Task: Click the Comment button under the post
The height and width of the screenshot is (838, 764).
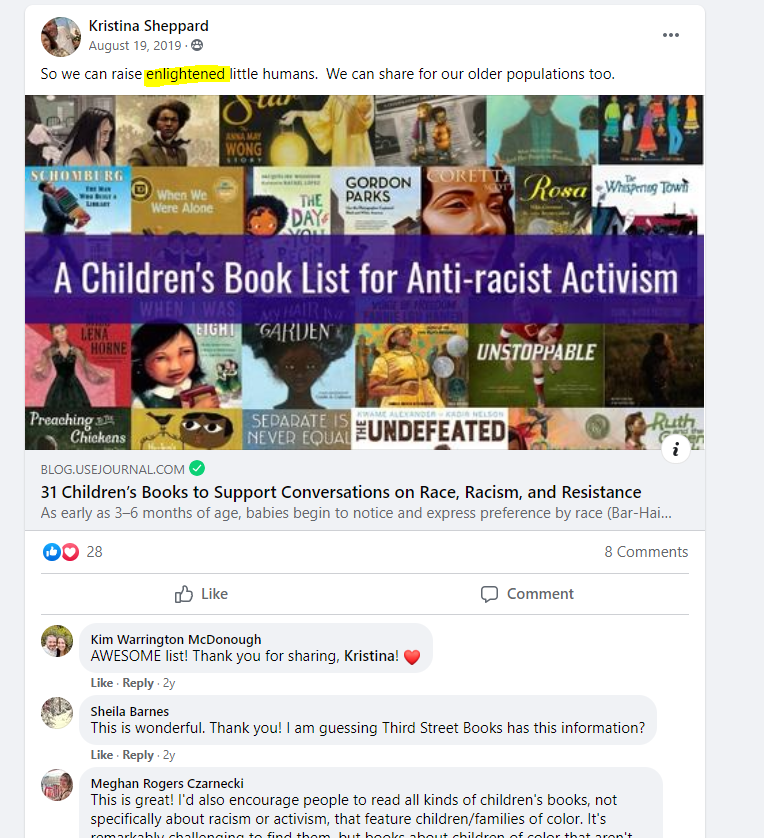Action: [527, 594]
